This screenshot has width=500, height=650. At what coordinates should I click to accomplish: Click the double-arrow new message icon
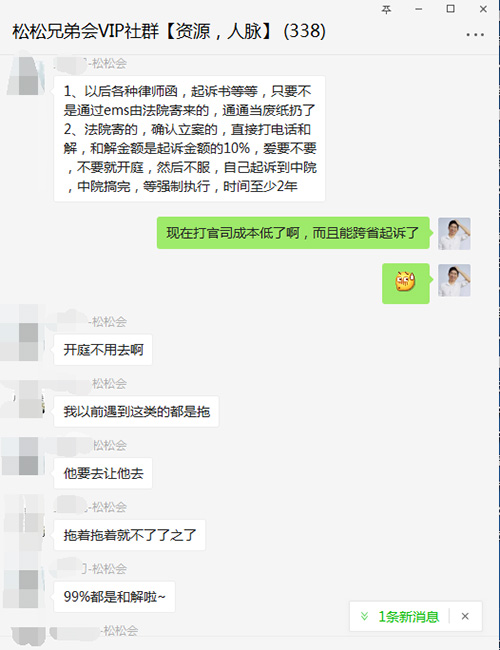click(x=364, y=616)
